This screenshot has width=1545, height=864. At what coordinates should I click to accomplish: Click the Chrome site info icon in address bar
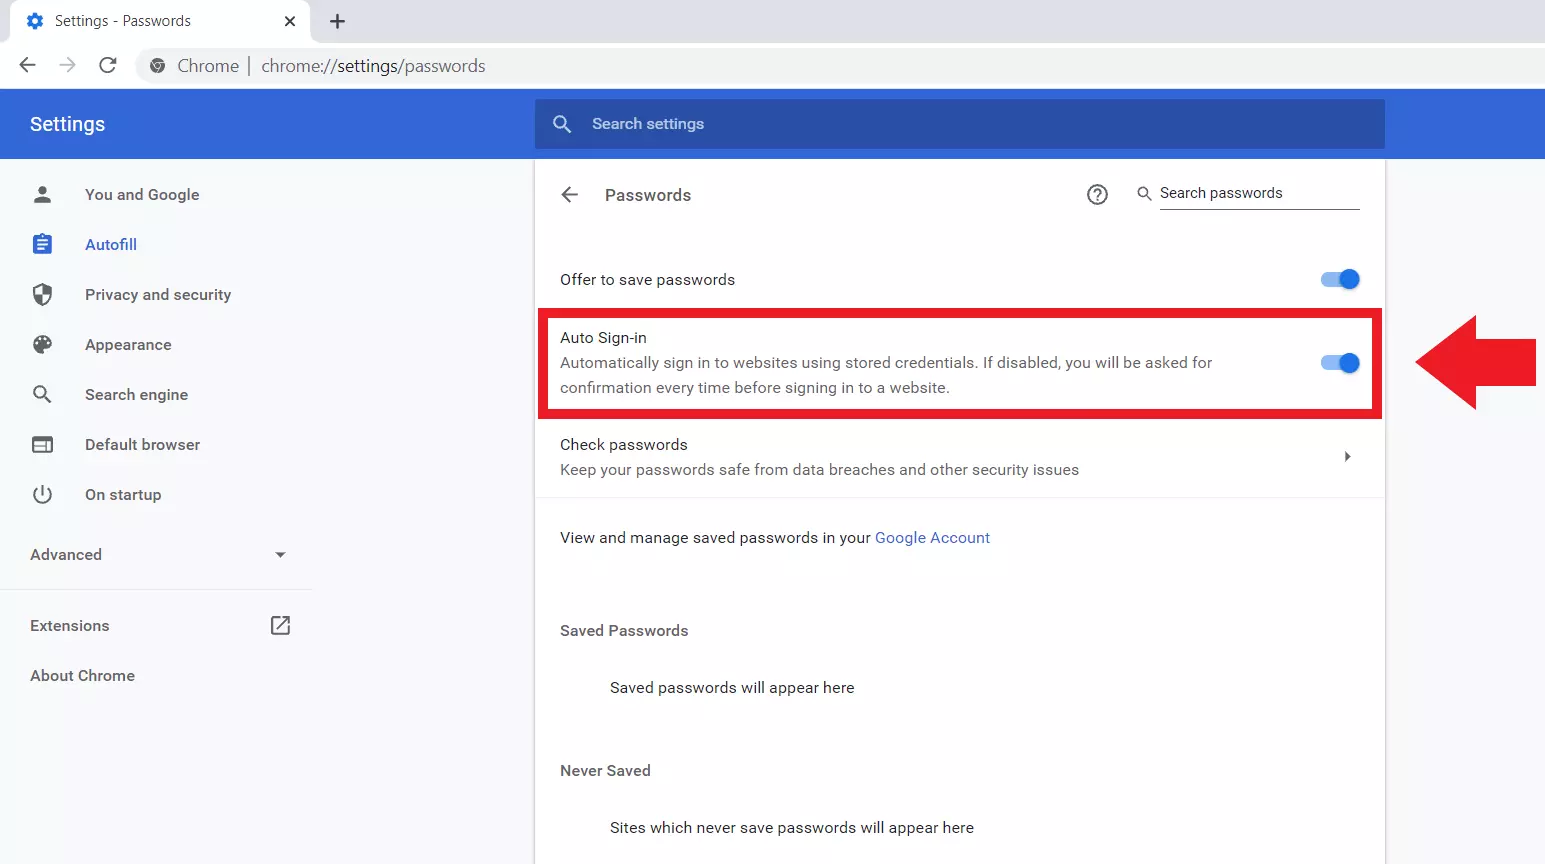coord(157,66)
